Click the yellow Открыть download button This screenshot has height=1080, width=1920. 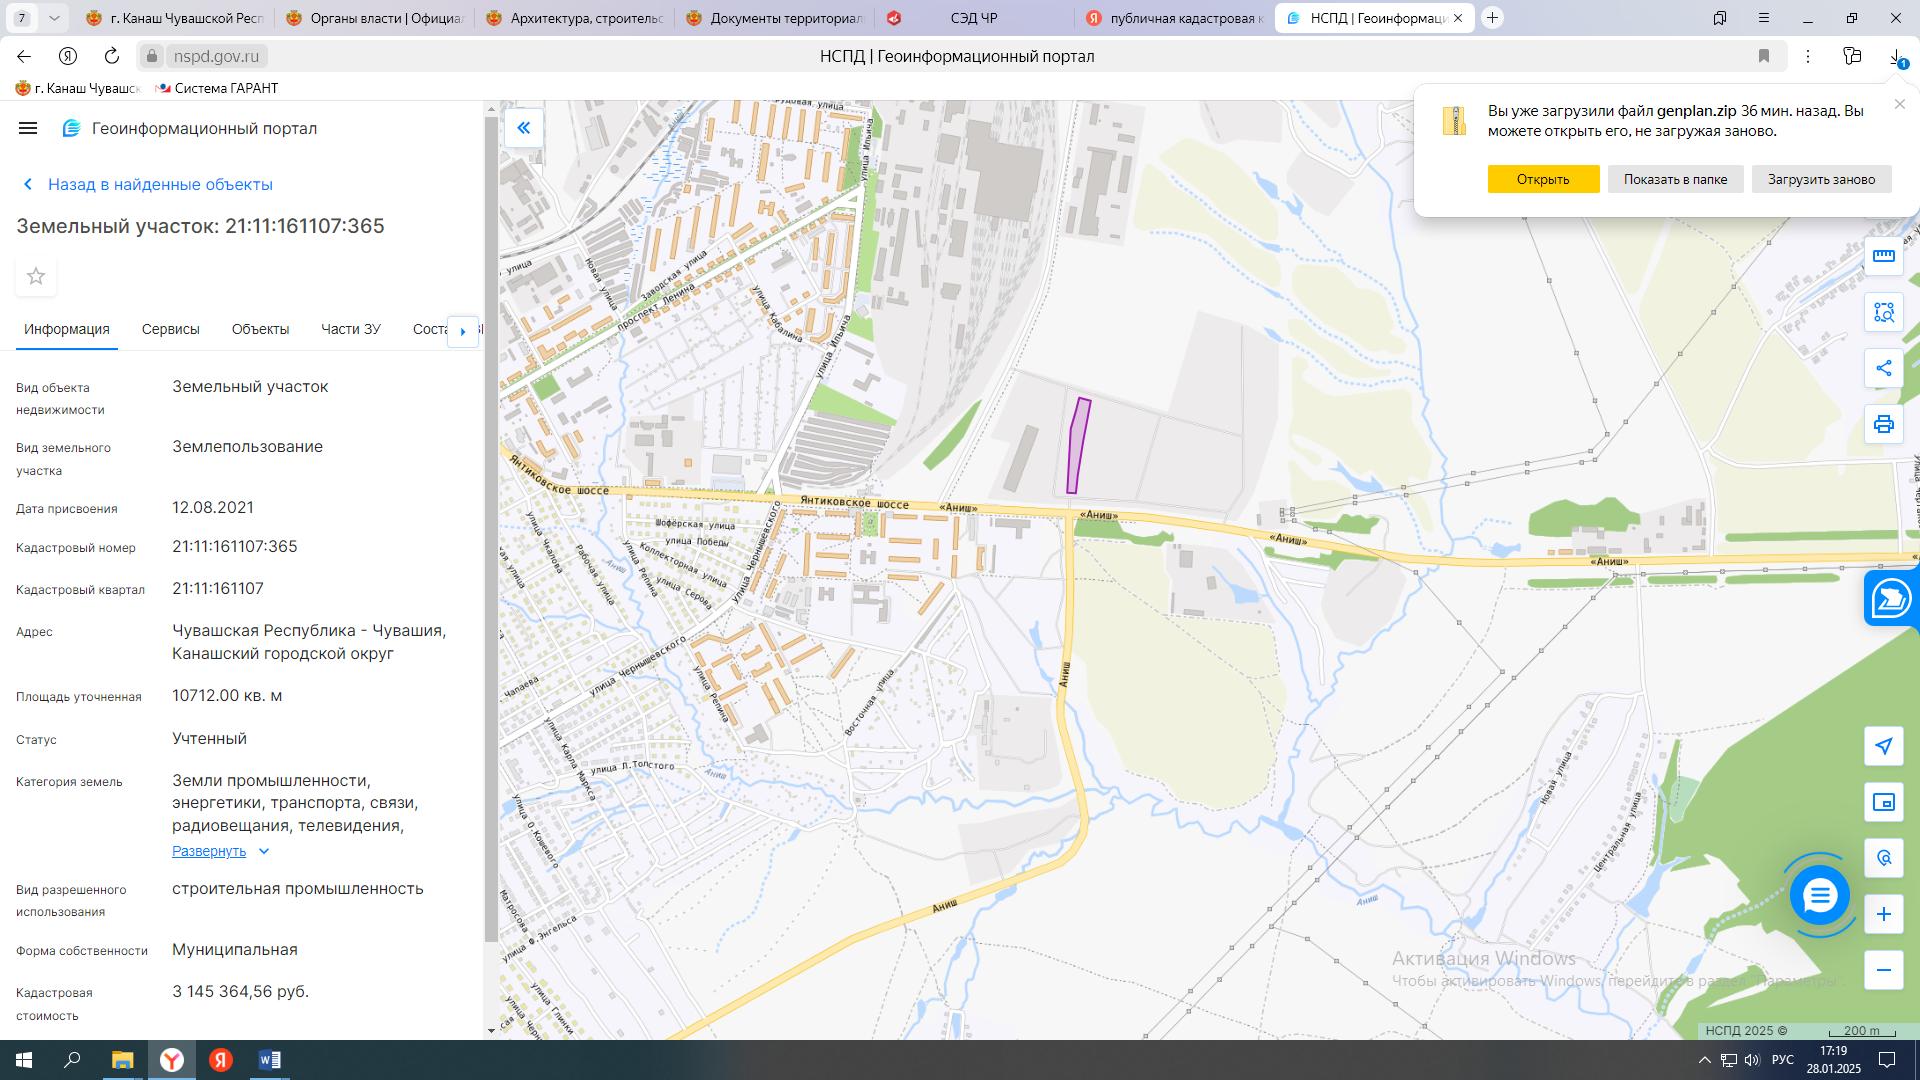coord(1542,179)
